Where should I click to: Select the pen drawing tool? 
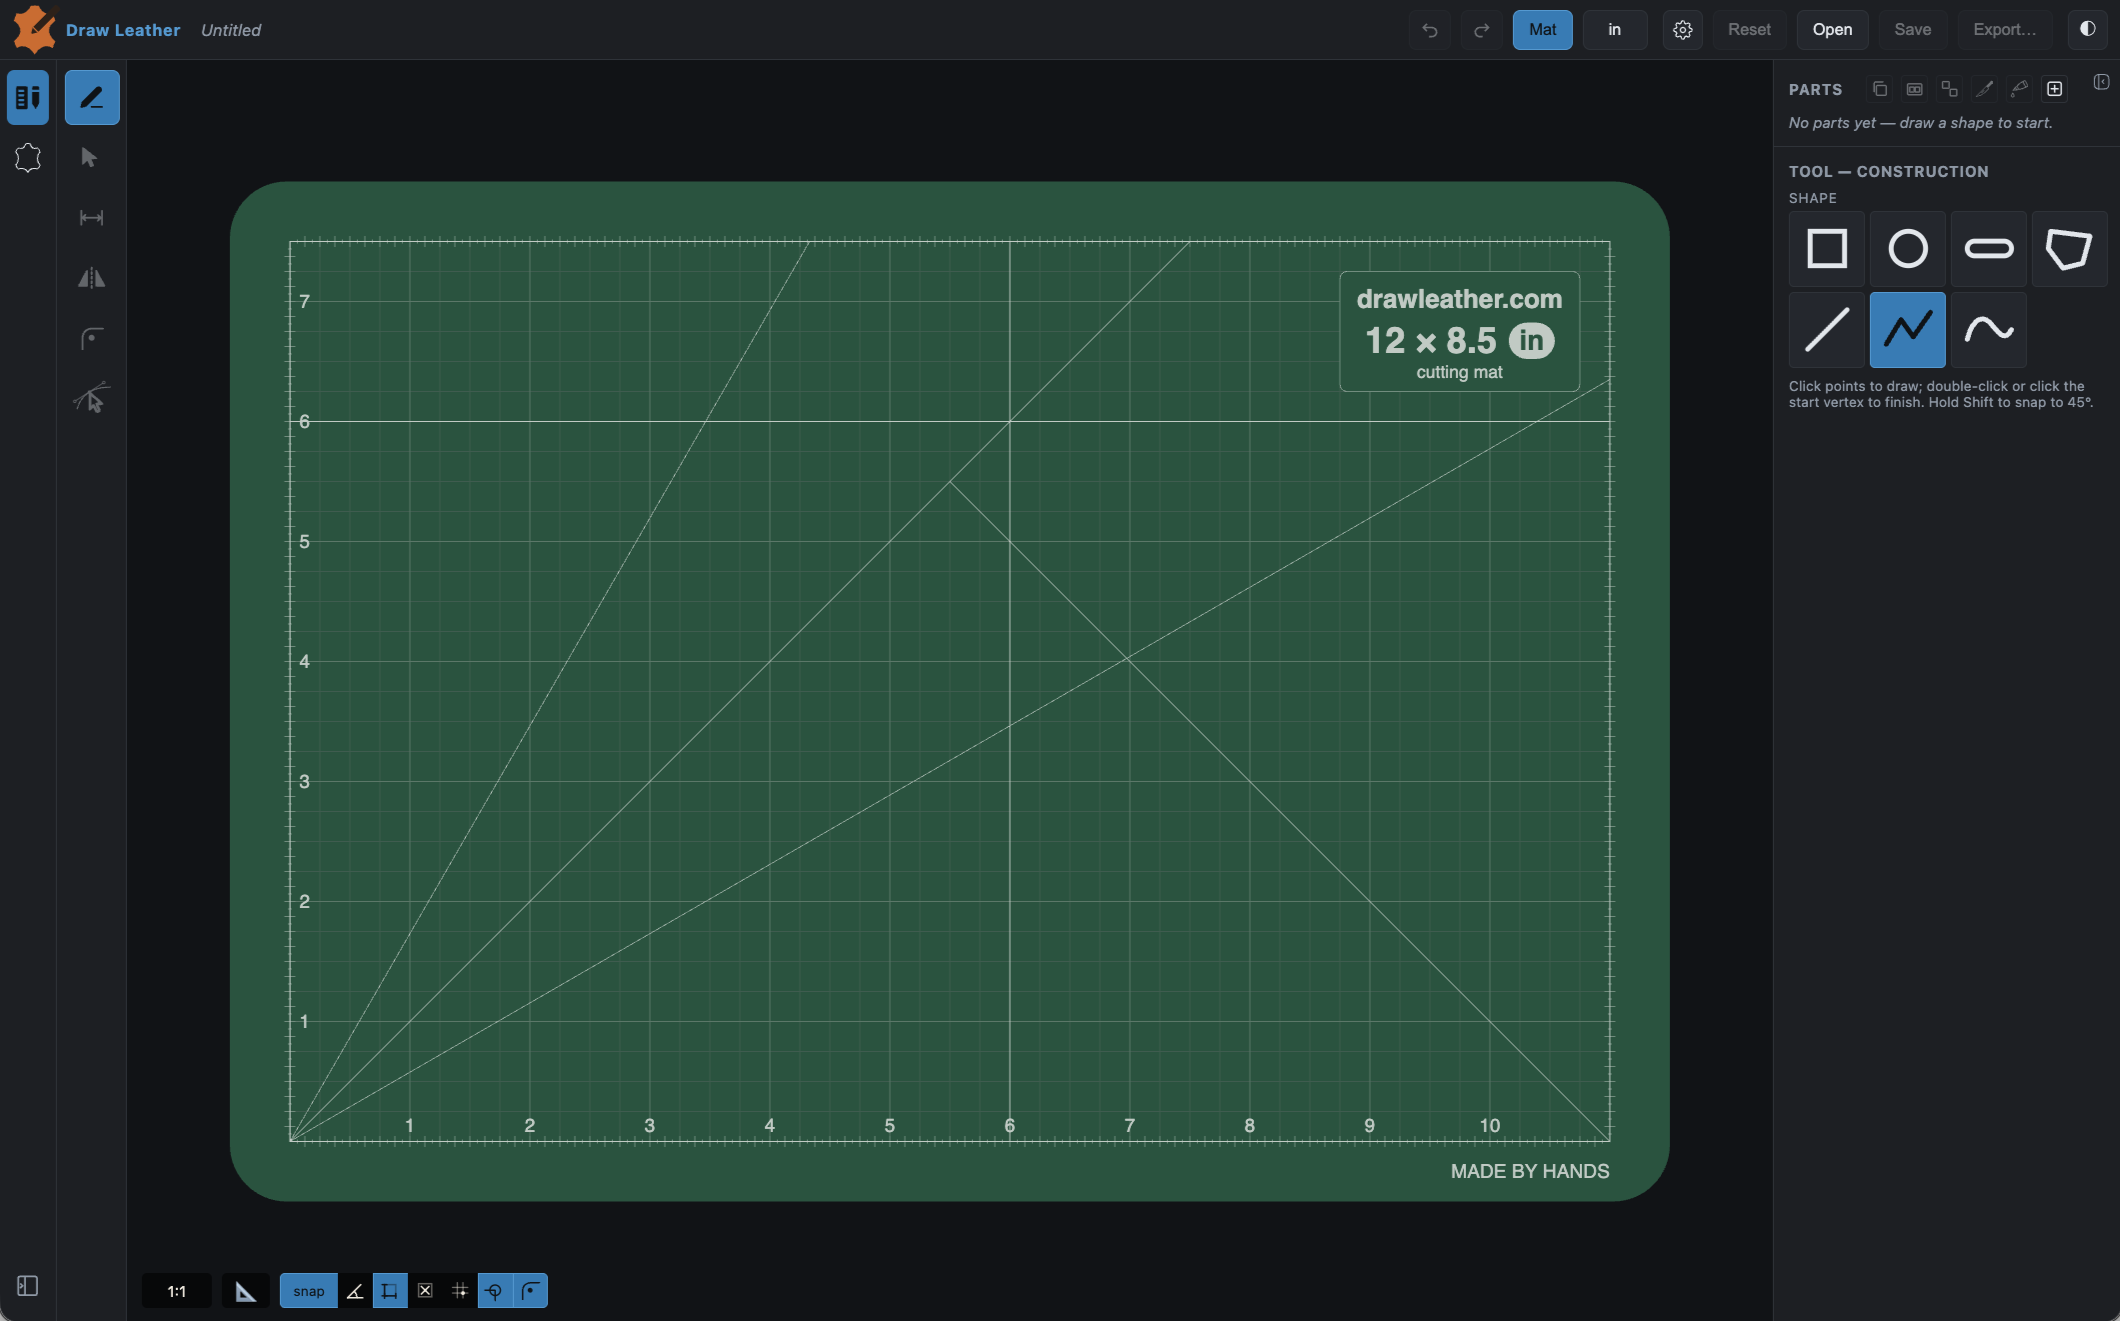[92, 98]
